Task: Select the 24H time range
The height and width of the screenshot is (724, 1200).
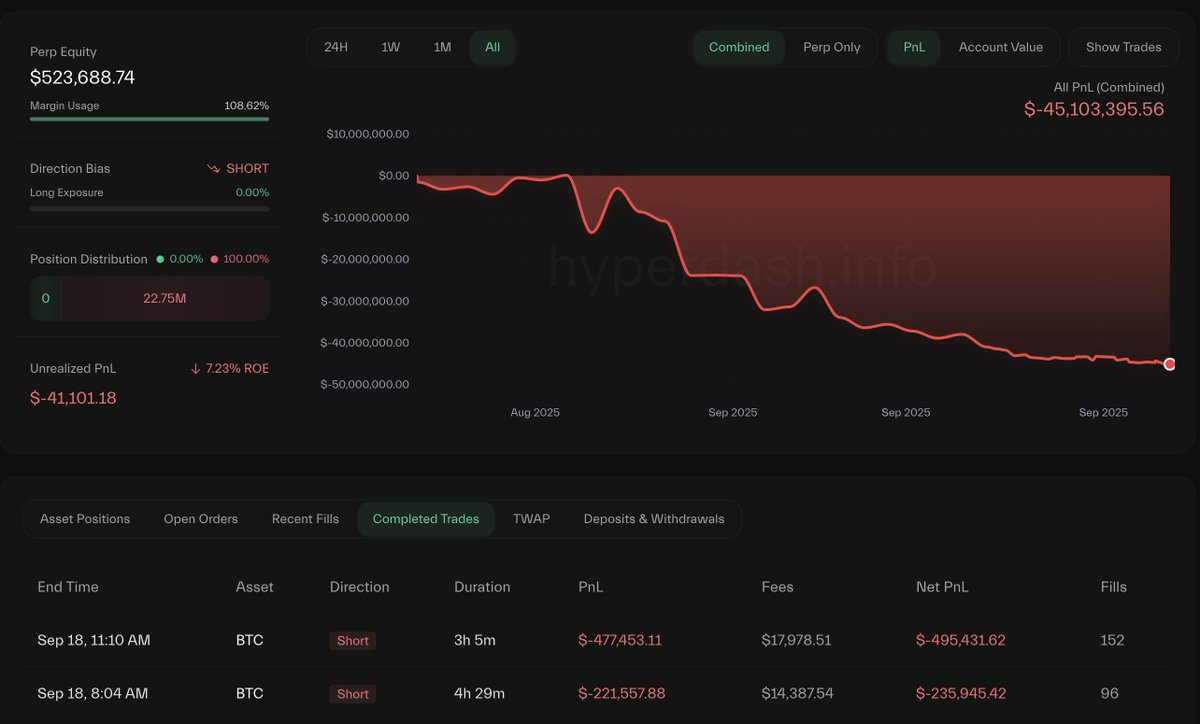Action: pos(336,47)
